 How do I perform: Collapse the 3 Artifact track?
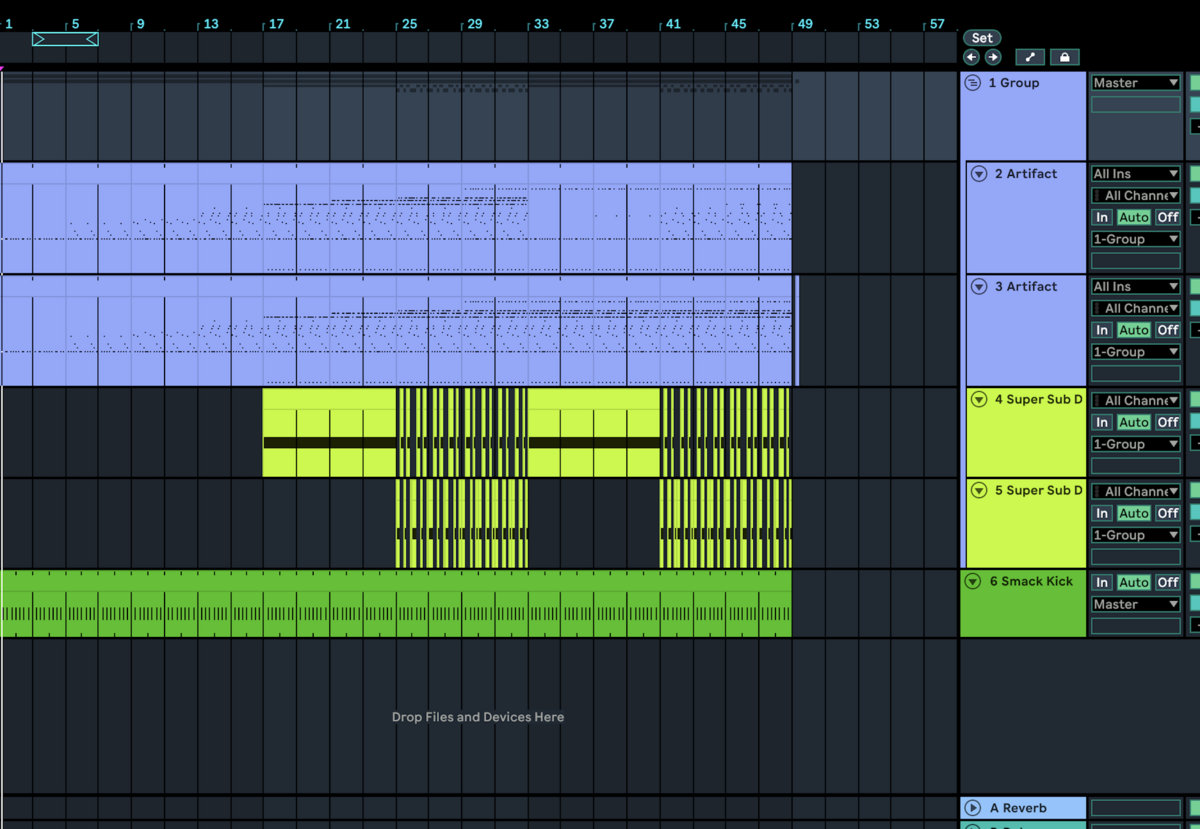980,287
